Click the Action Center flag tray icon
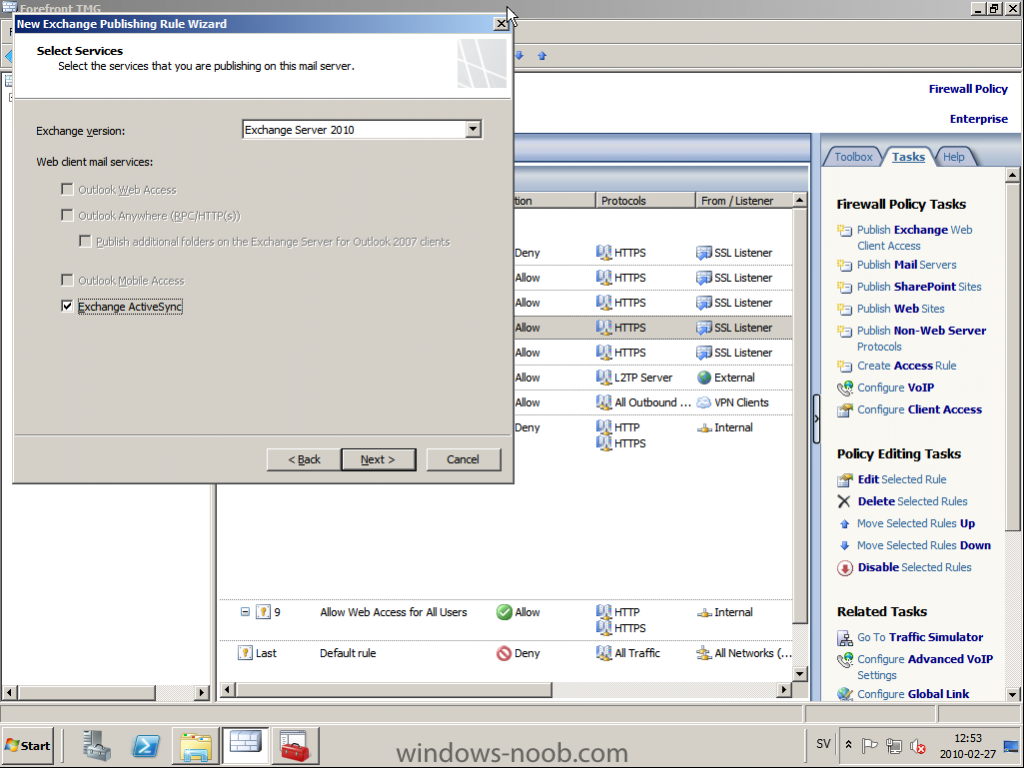The image size is (1024, 768). point(869,746)
